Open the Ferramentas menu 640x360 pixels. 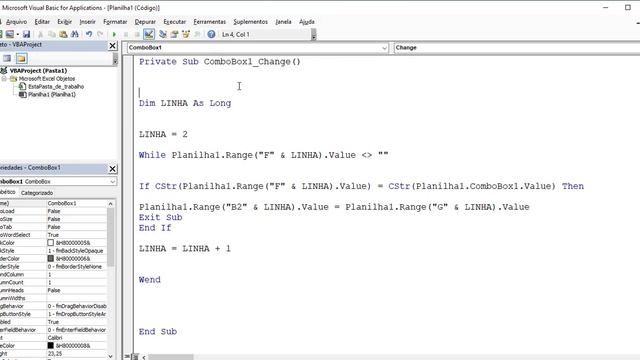pos(209,22)
